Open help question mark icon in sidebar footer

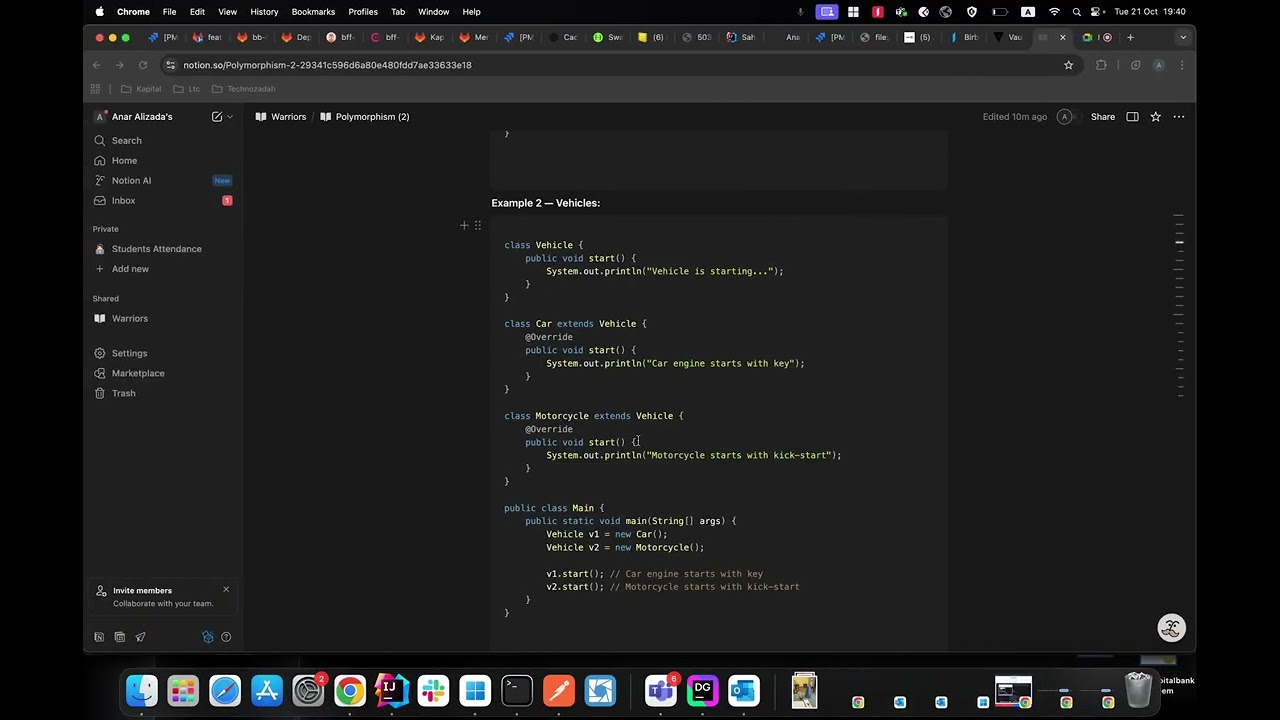(x=226, y=637)
